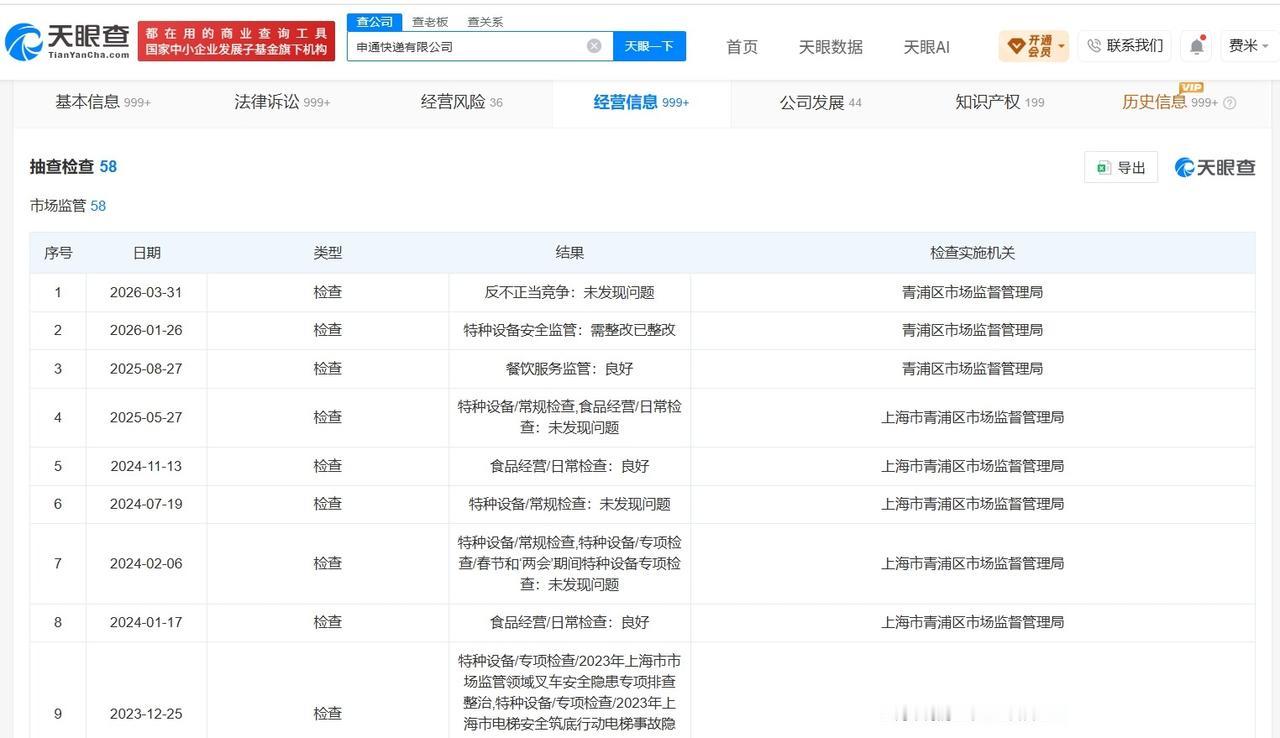Image resolution: width=1280 pixels, height=738 pixels.
Task: Click the date 2023-12-25
Action: (146, 713)
